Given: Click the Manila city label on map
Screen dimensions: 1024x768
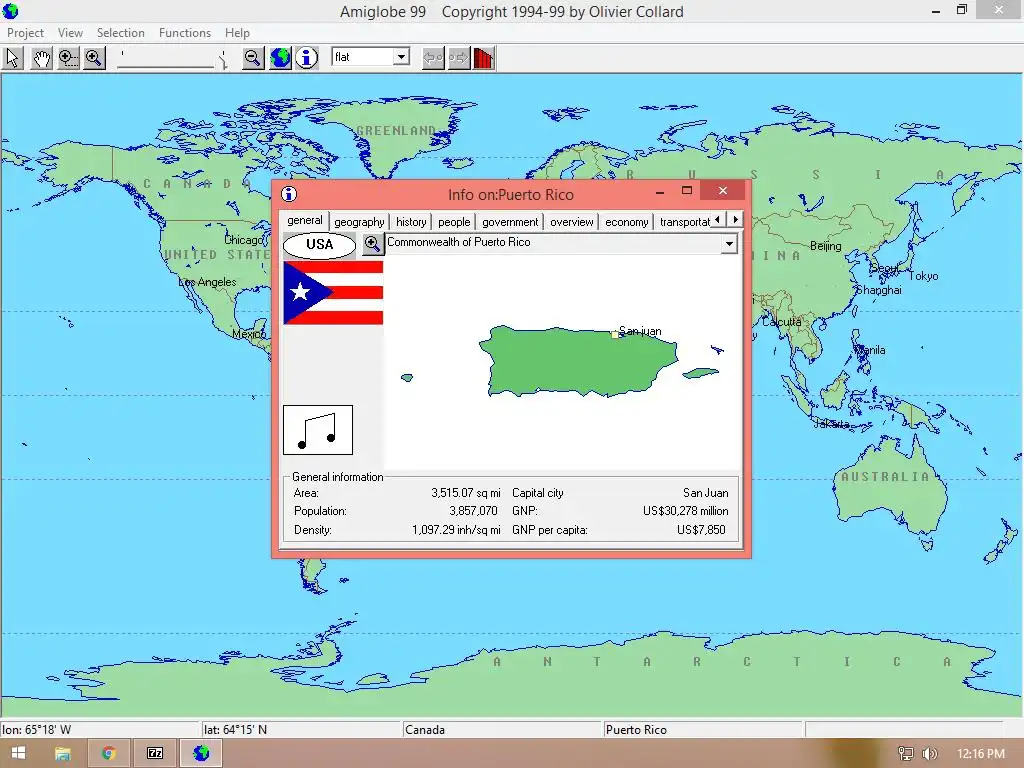Looking at the screenshot, I should point(870,350).
